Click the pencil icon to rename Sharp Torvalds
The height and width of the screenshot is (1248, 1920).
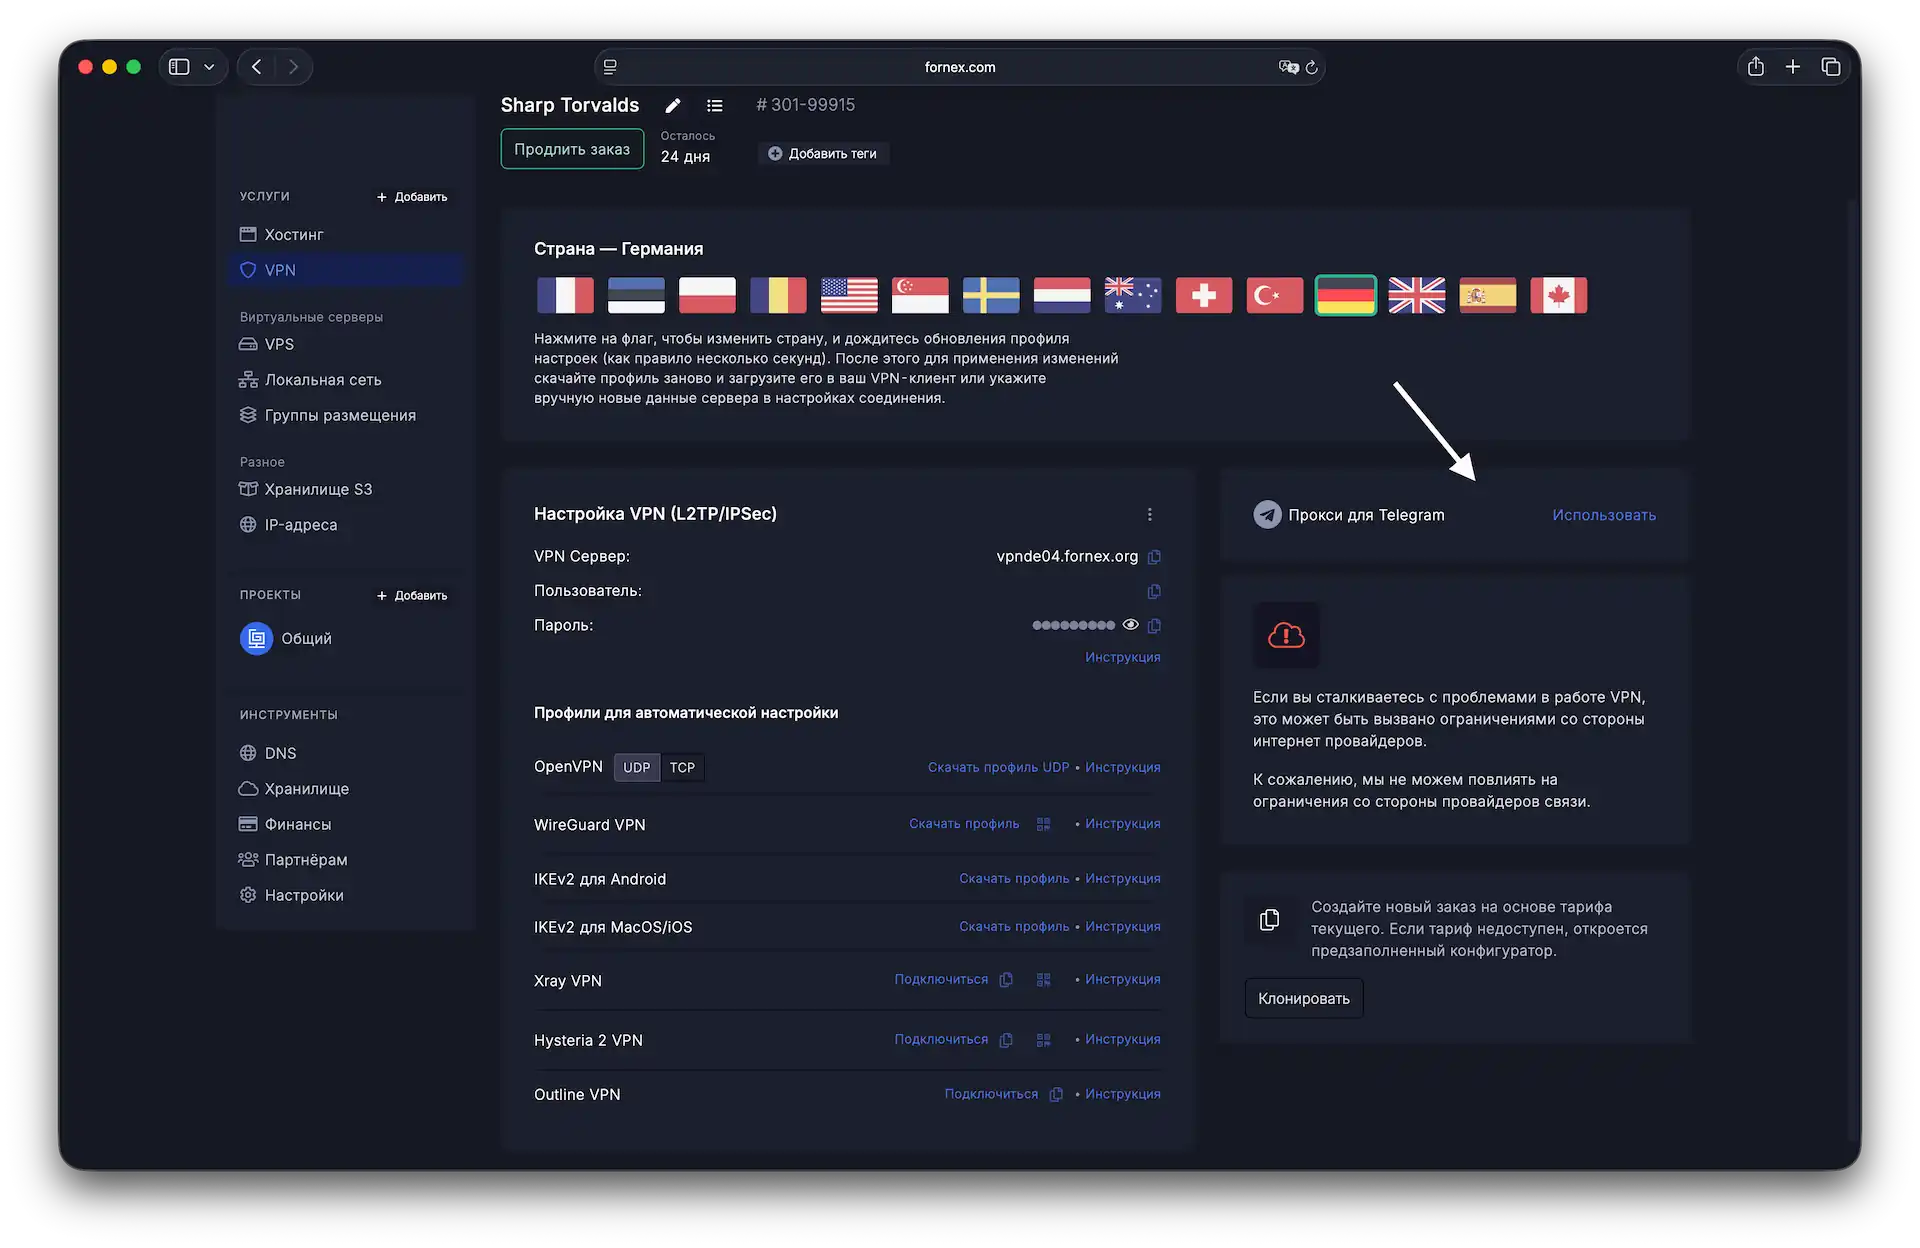tap(673, 106)
